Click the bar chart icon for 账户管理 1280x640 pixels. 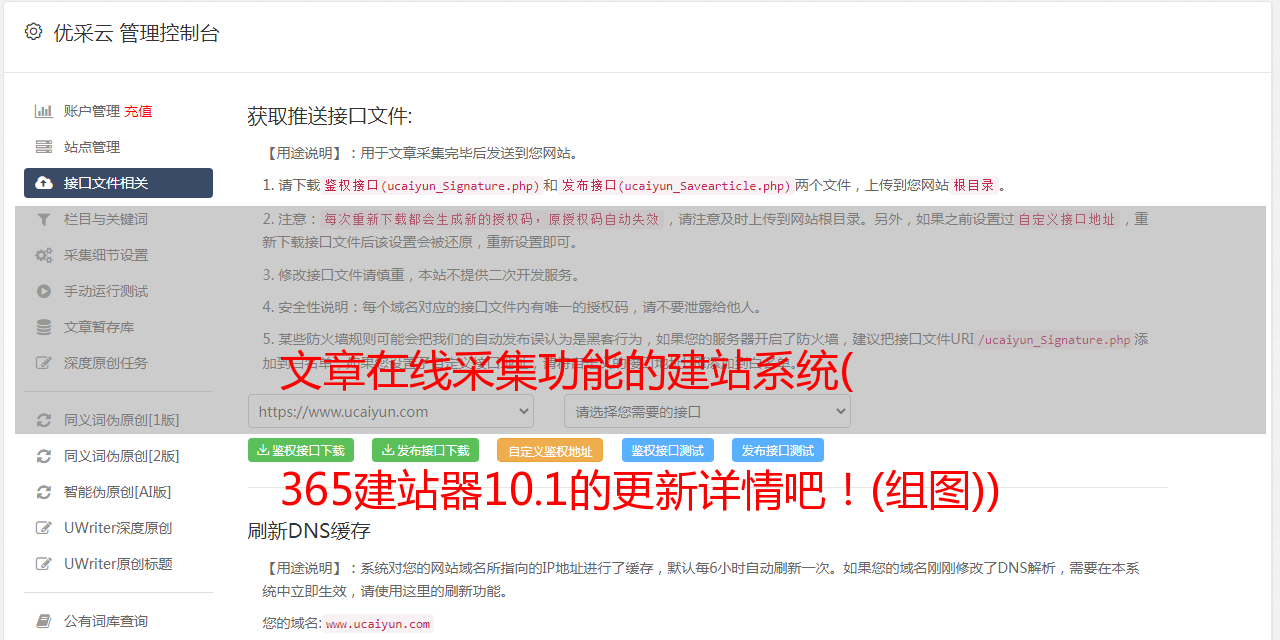[43, 111]
